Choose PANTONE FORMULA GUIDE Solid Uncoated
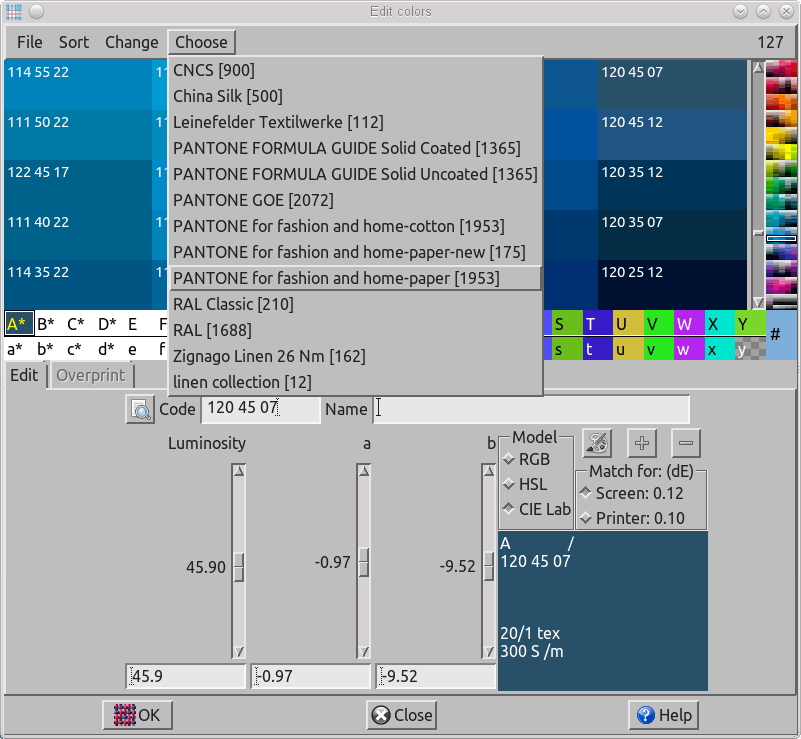This screenshot has width=801, height=739. pyautogui.click(x=355, y=175)
